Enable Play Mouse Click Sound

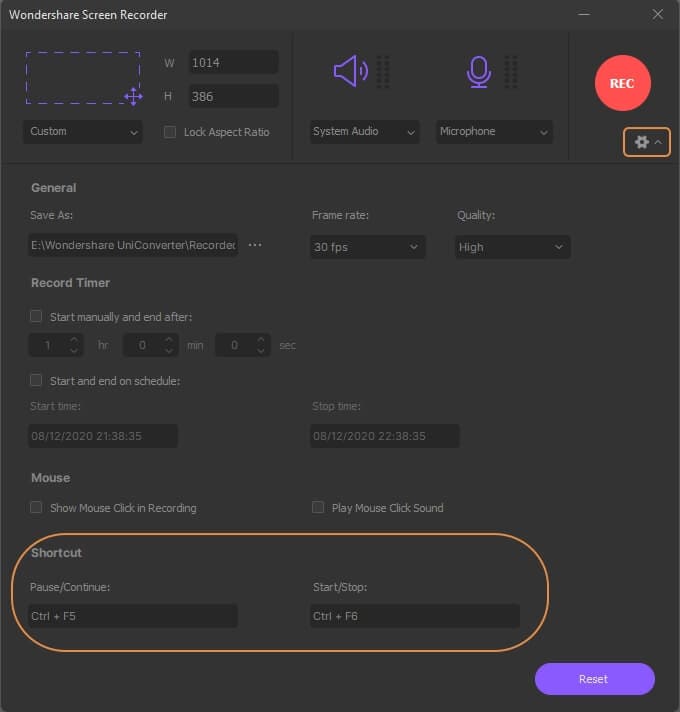318,507
